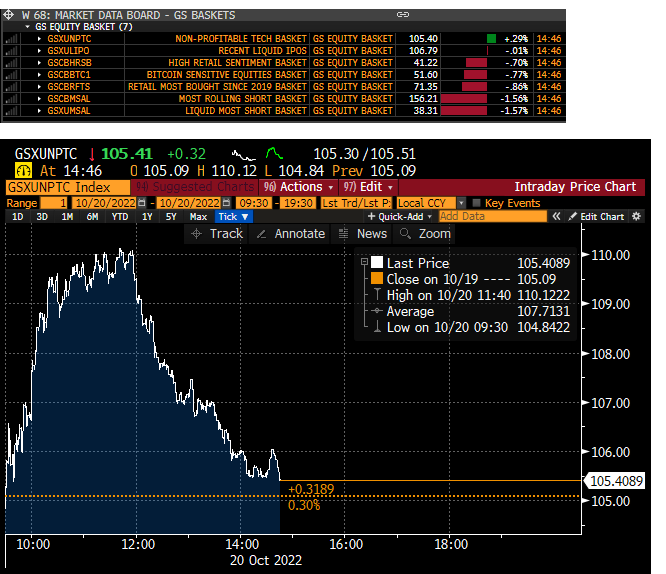Click the 19:30 end time field
666x574 pixels.
tap(298, 203)
